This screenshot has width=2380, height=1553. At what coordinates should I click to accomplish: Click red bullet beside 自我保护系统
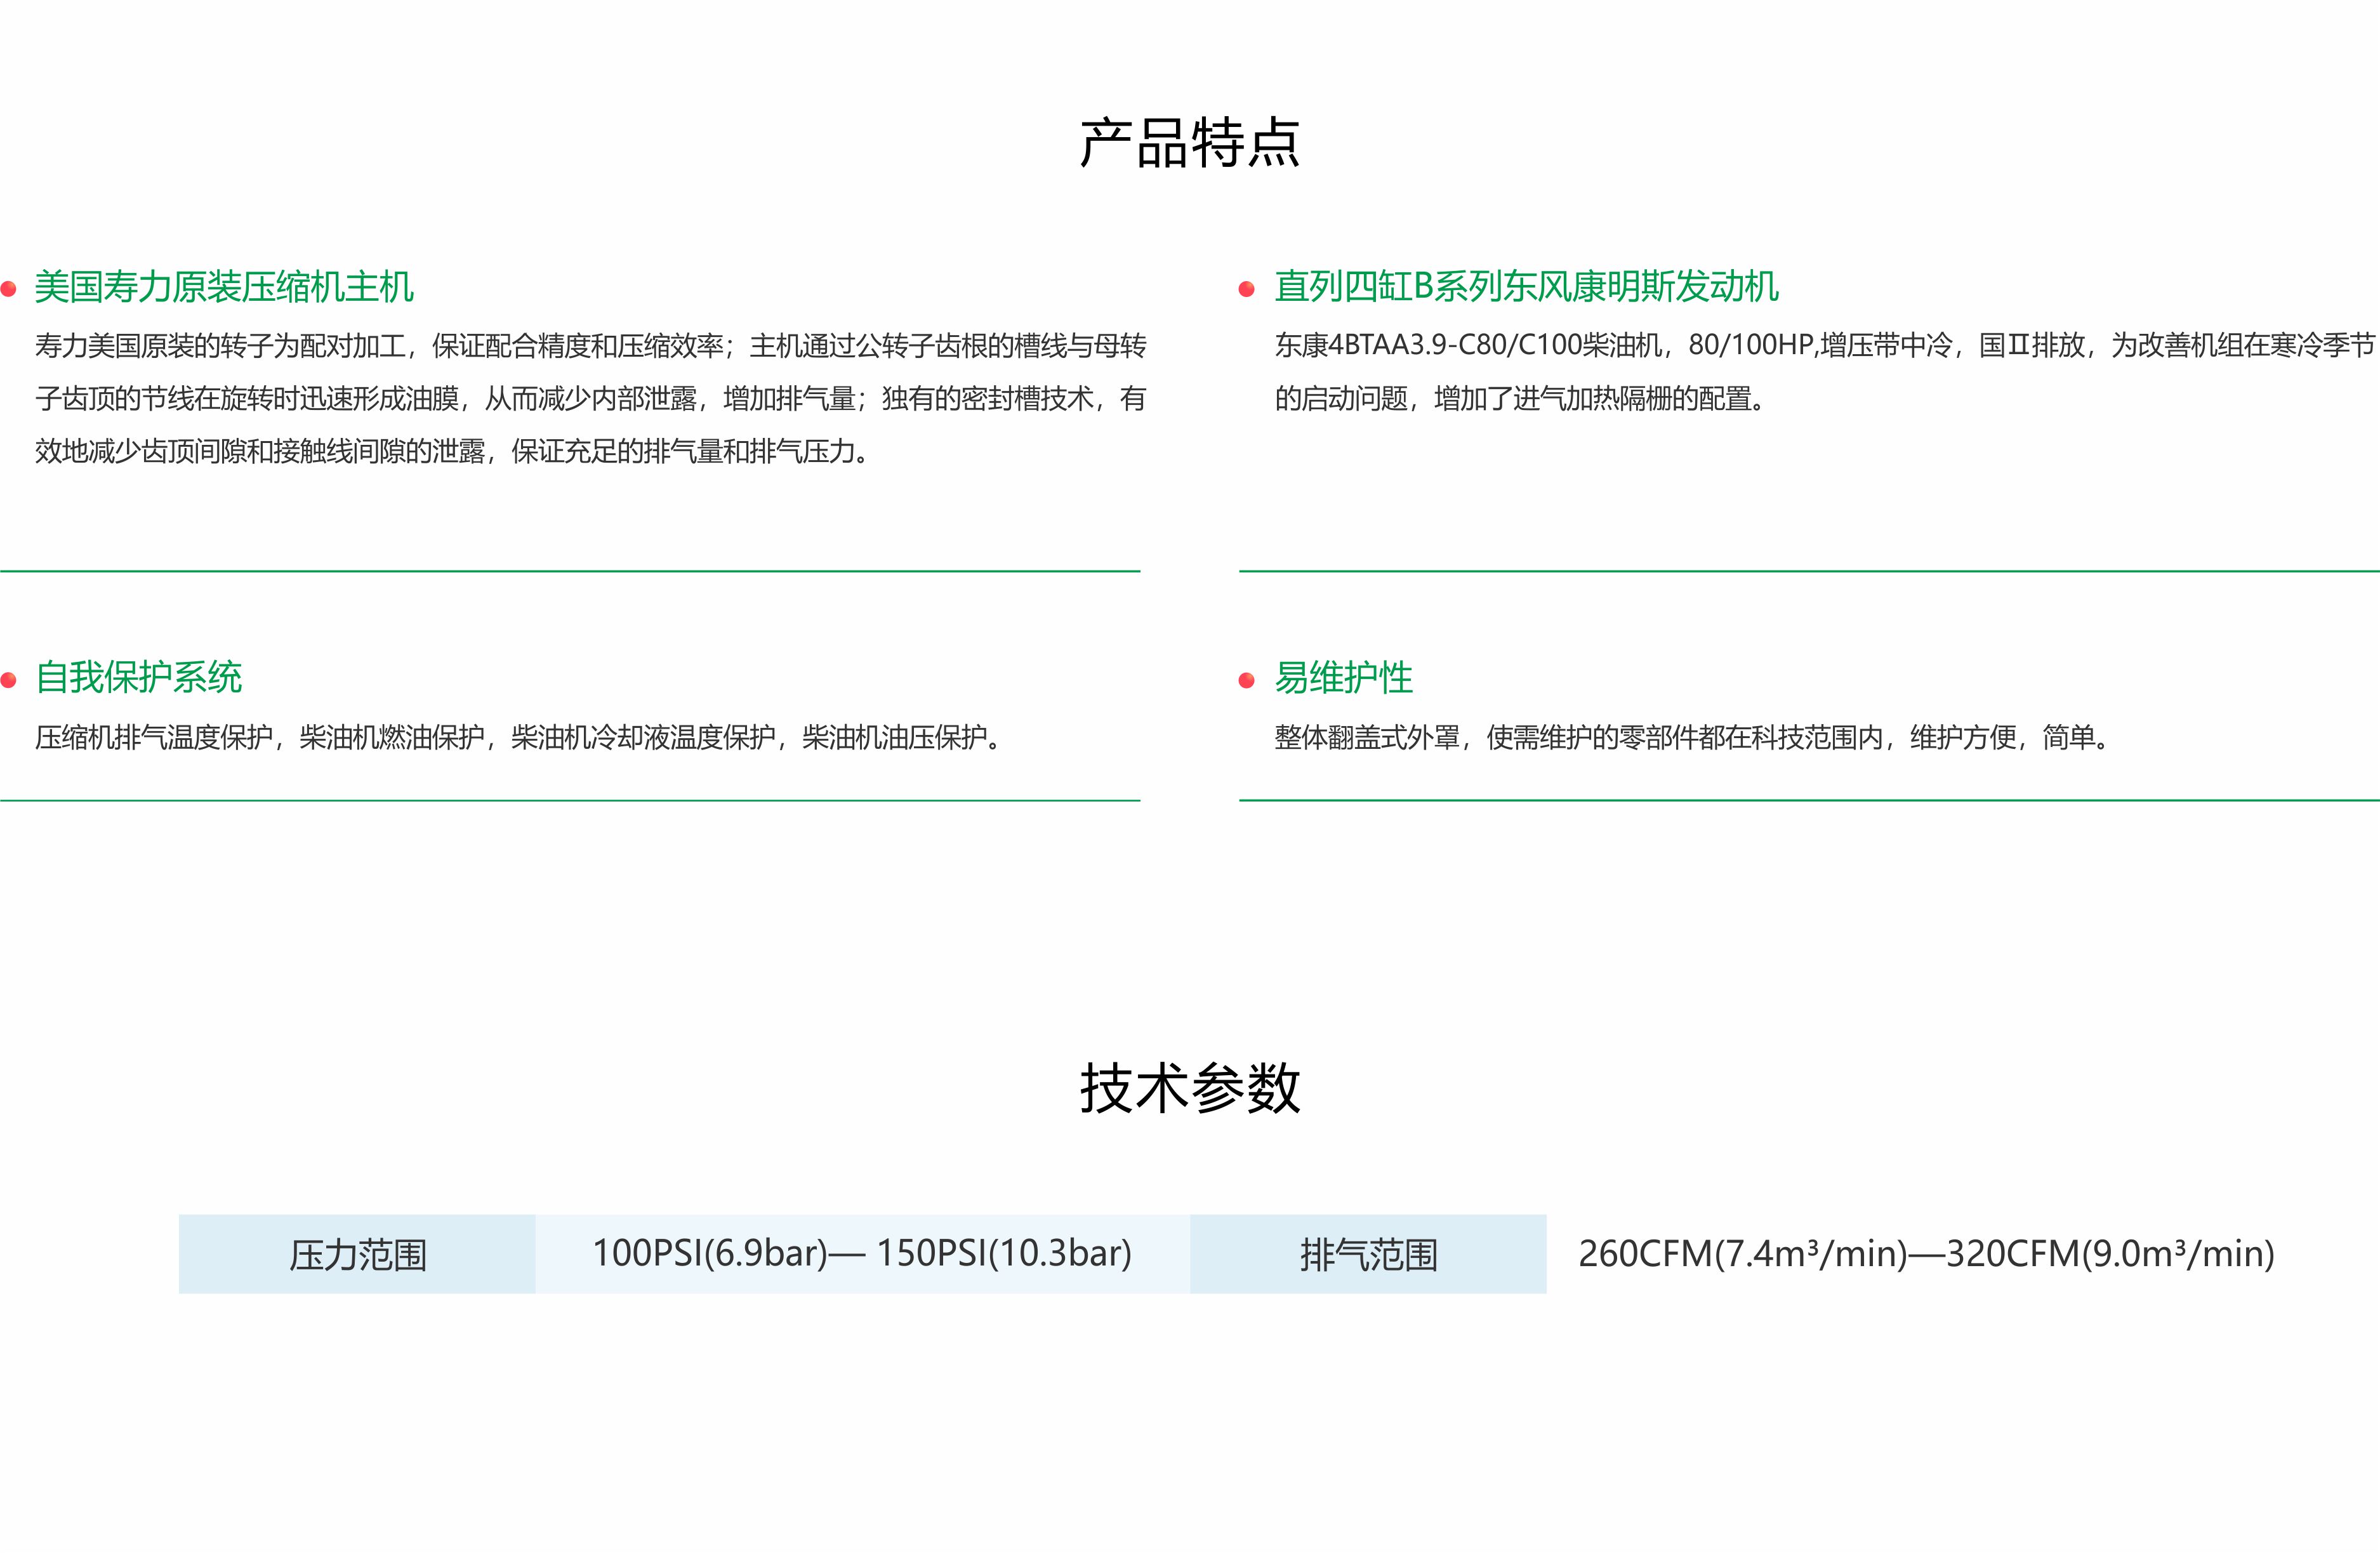pos(9,680)
